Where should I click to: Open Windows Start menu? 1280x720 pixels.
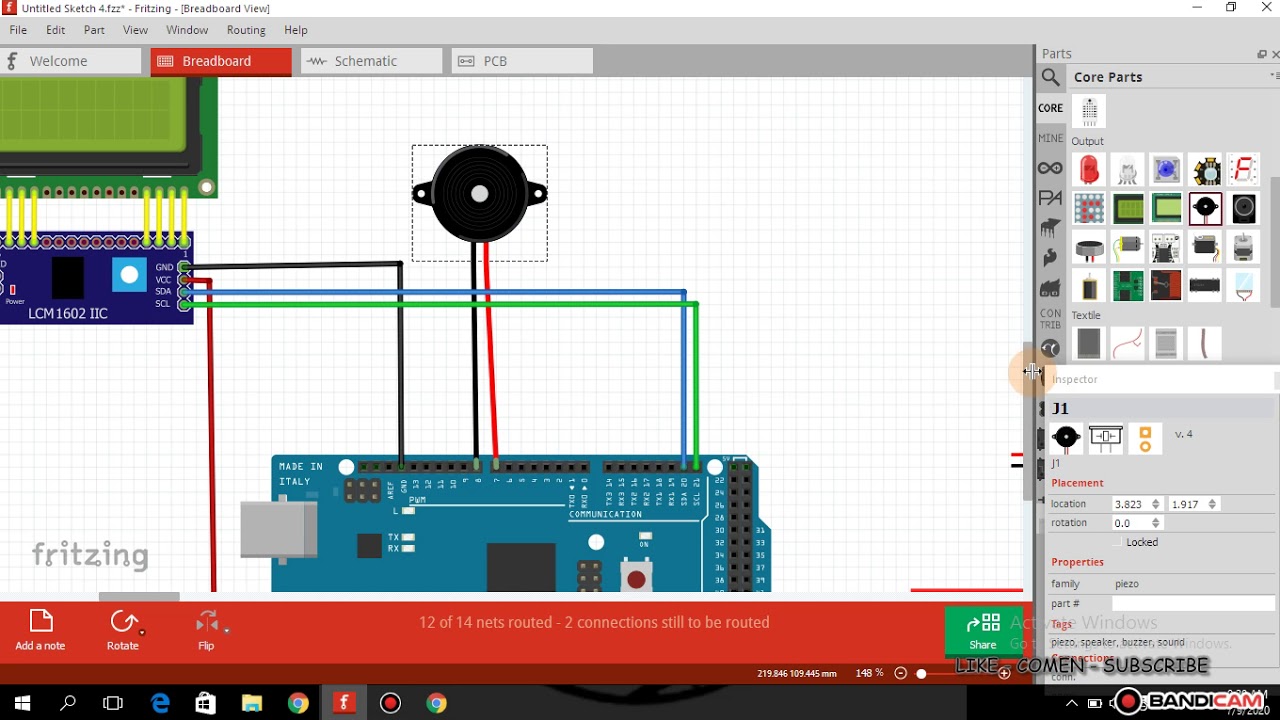(x=22, y=703)
